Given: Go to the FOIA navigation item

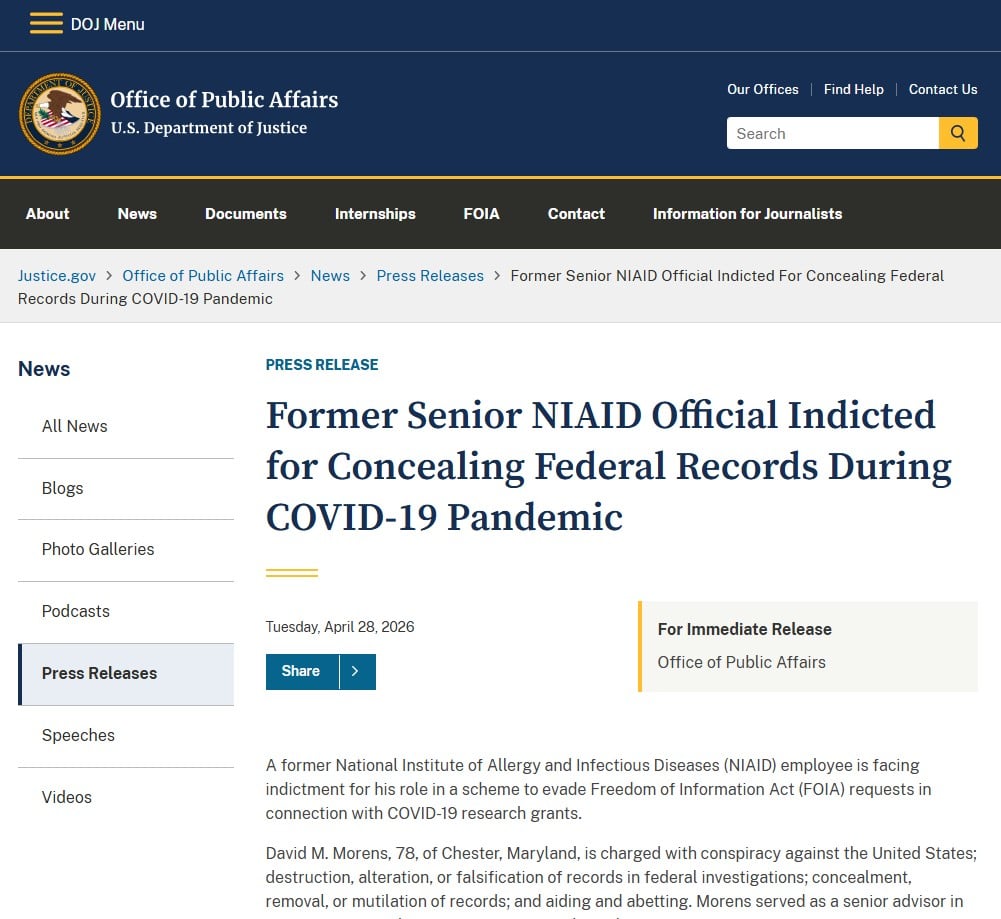Looking at the screenshot, I should coord(481,214).
